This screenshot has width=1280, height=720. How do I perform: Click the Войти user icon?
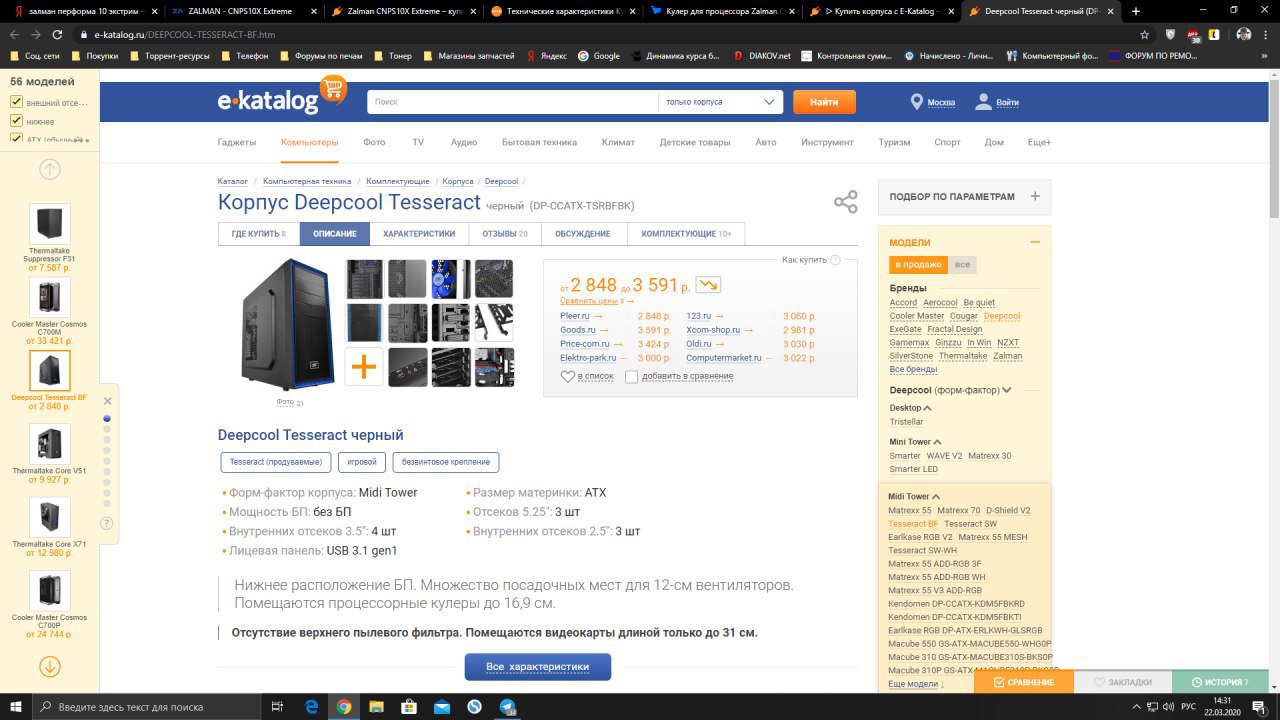tap(984, 101)
